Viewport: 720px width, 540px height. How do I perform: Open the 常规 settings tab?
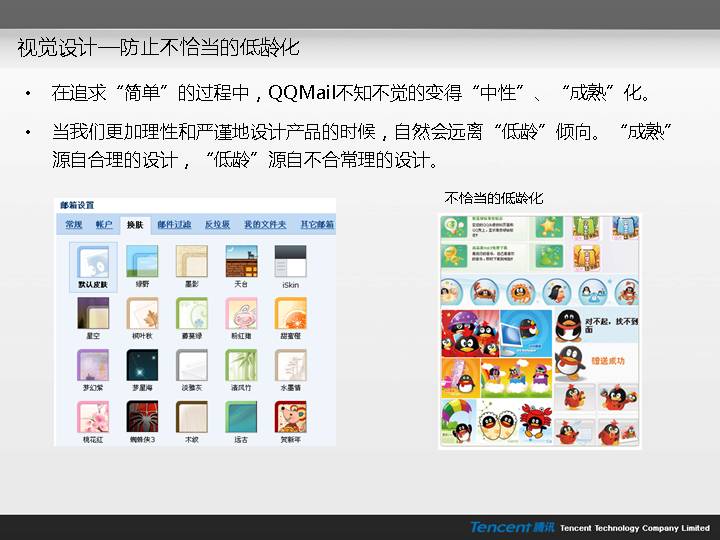tap(74, 225)
